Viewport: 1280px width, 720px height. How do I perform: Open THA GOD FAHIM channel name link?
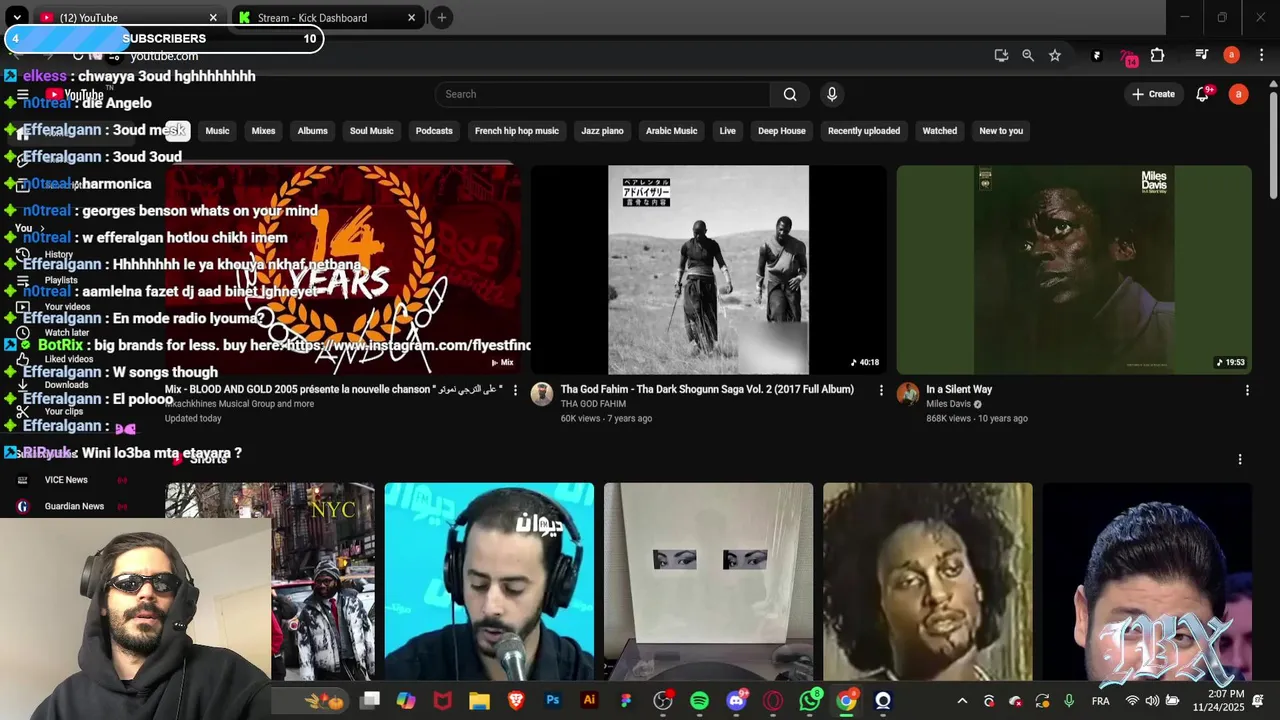(593, 404)
